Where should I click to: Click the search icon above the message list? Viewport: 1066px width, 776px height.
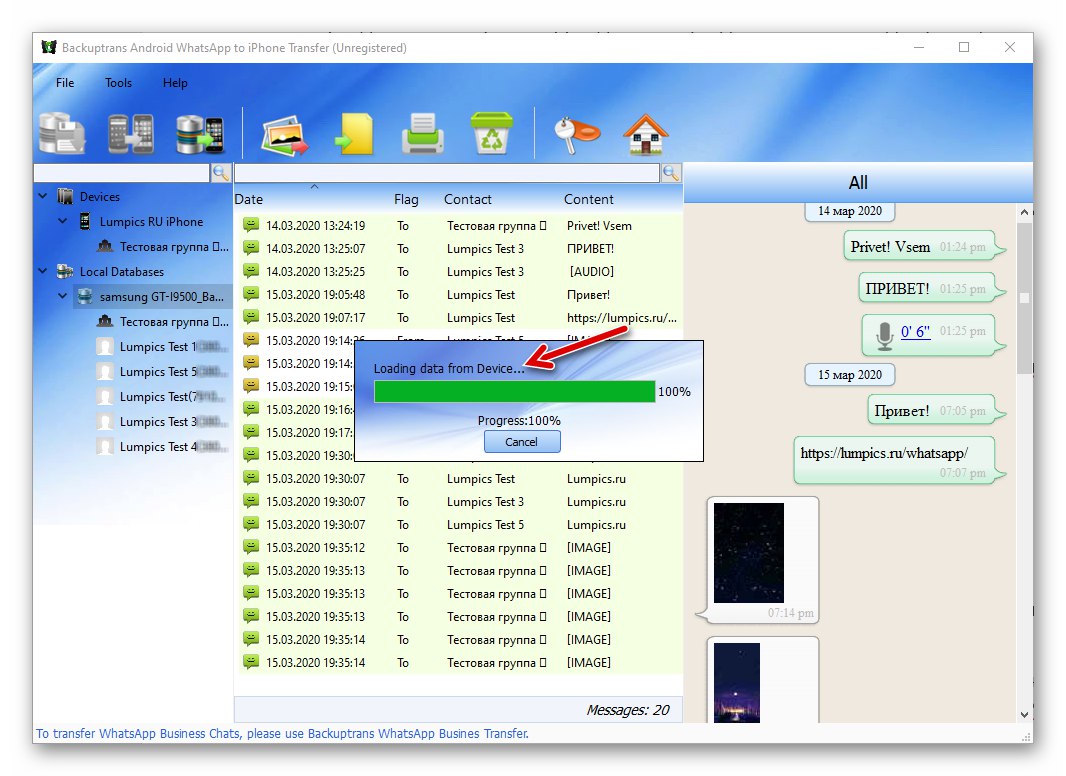(x=671, y=173)
